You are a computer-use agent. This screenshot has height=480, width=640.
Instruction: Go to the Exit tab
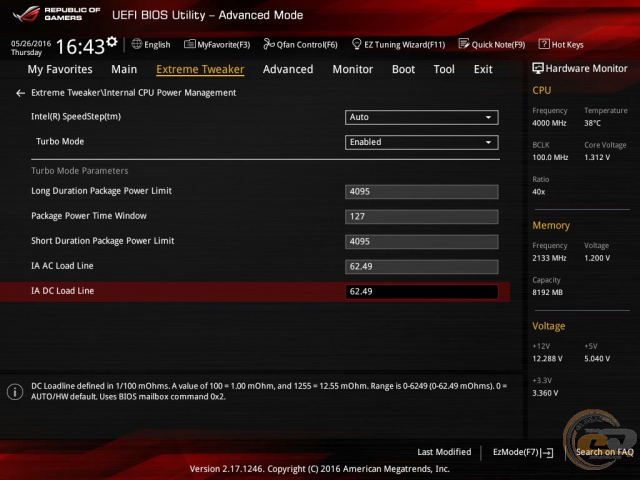(x=483, y=69)
